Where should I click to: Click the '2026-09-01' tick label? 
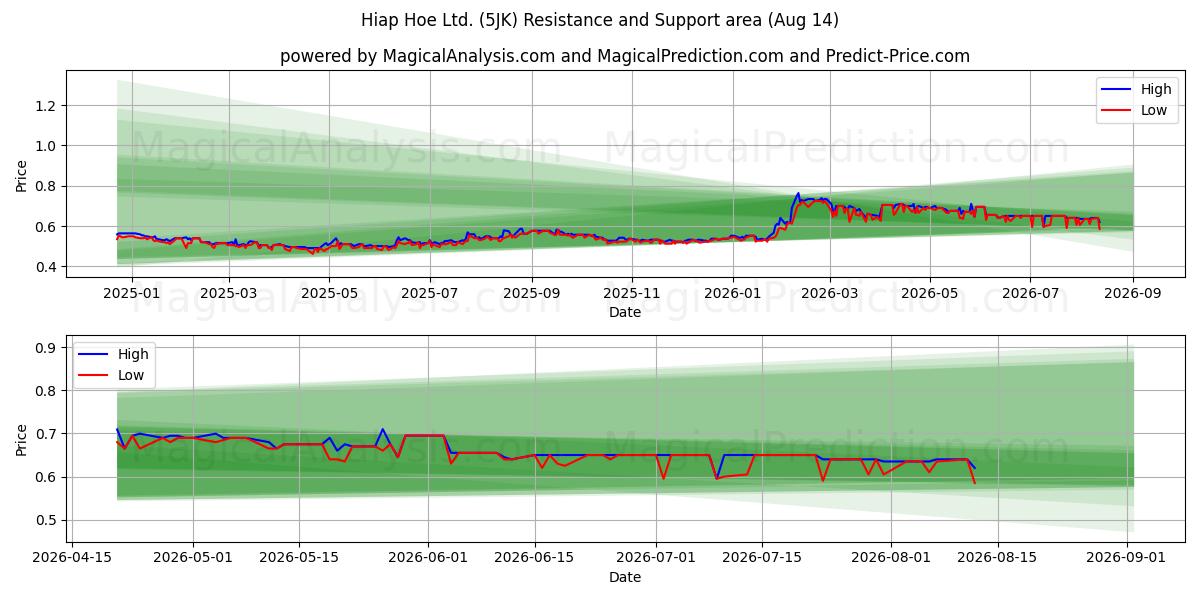1128,558
